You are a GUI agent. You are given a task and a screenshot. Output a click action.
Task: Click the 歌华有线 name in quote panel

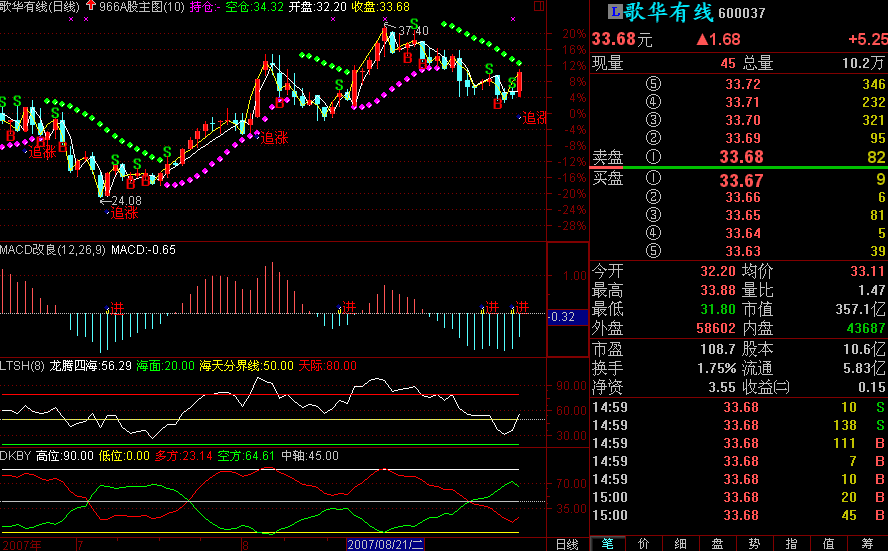point(669,11)
